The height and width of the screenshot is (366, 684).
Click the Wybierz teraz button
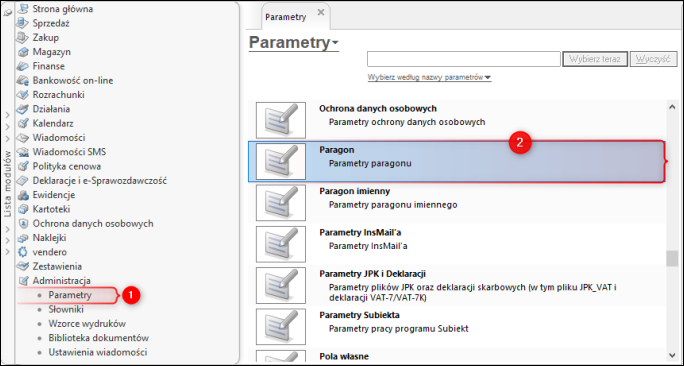[x=595, y=59]
